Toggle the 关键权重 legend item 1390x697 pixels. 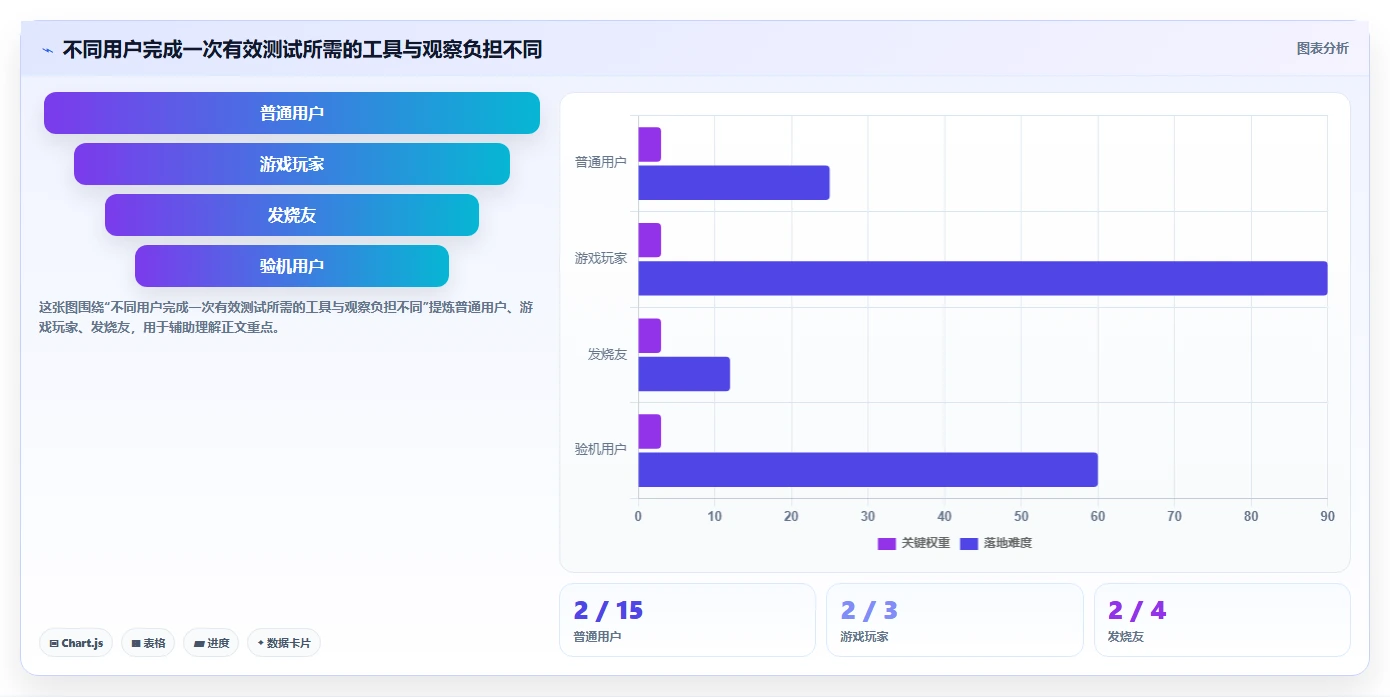pos(913,543)
